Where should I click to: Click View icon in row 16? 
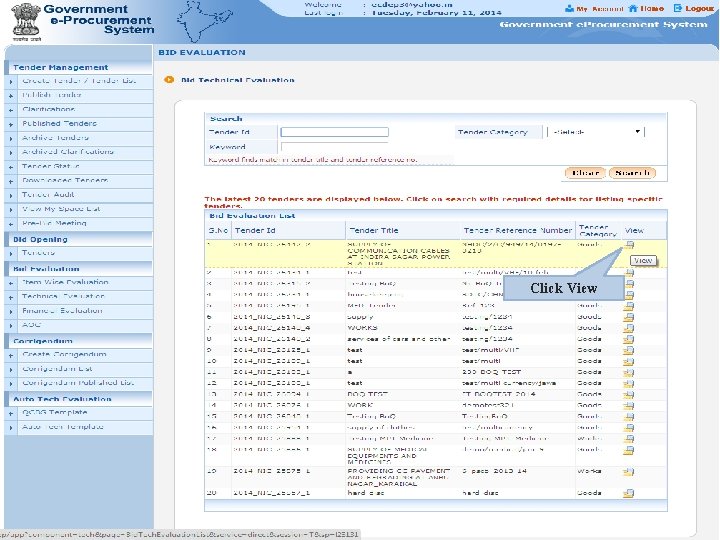tap(629, 428)
